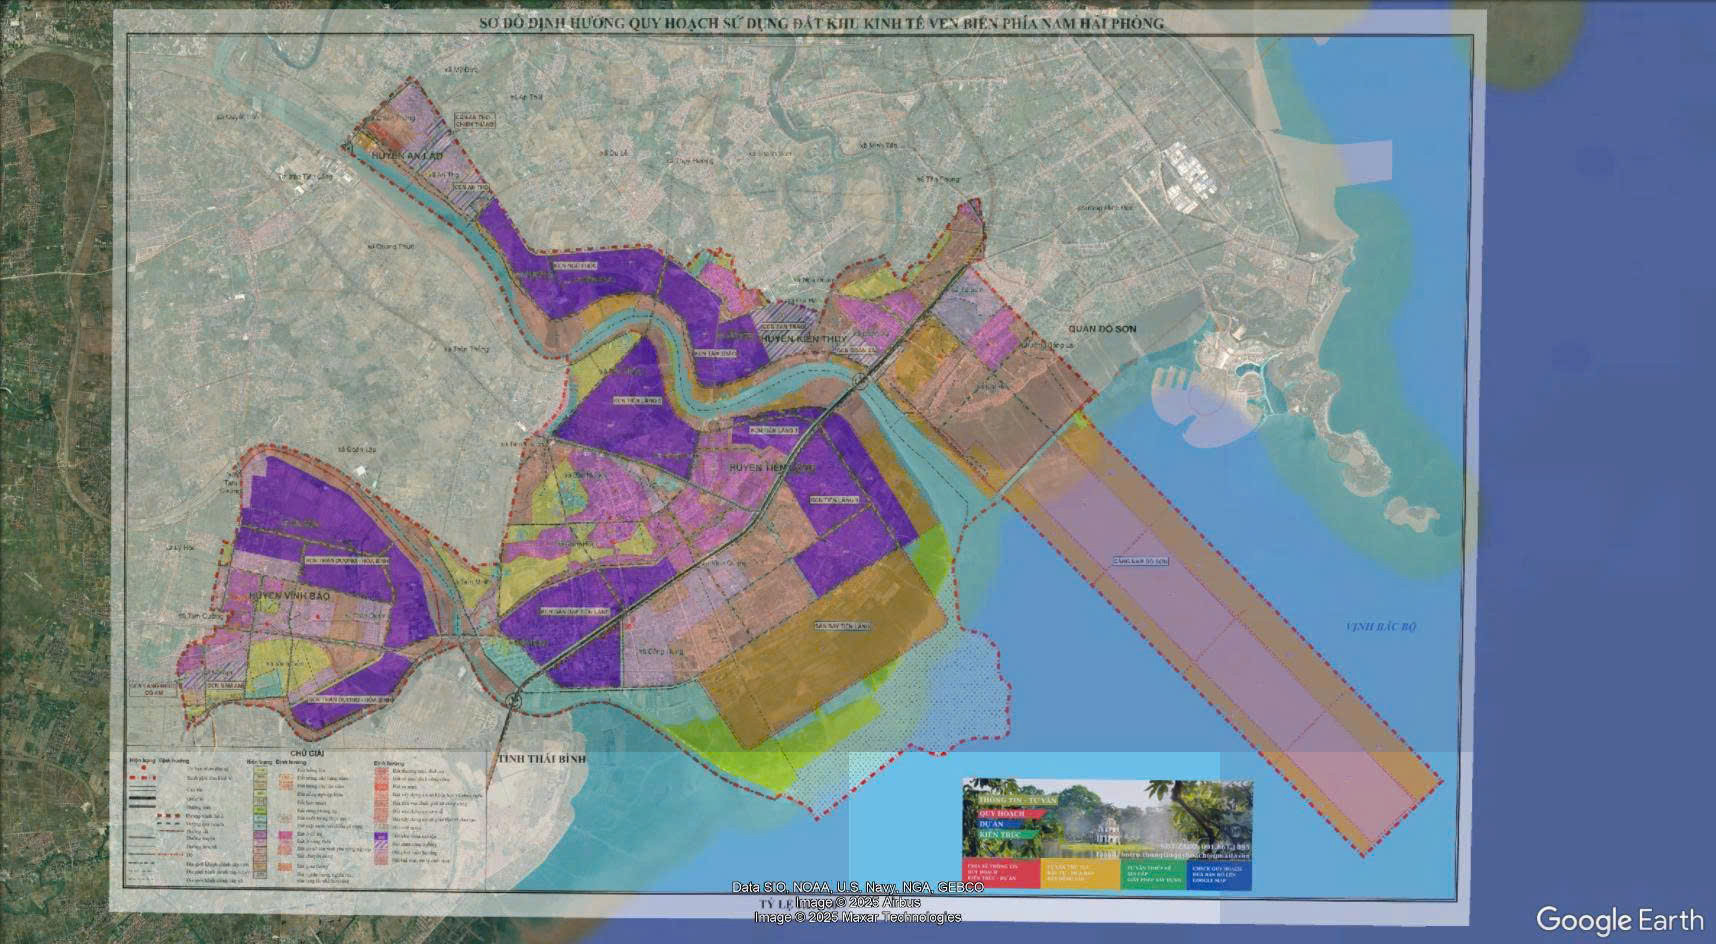Click the green info box in banner

point(1152,874)
